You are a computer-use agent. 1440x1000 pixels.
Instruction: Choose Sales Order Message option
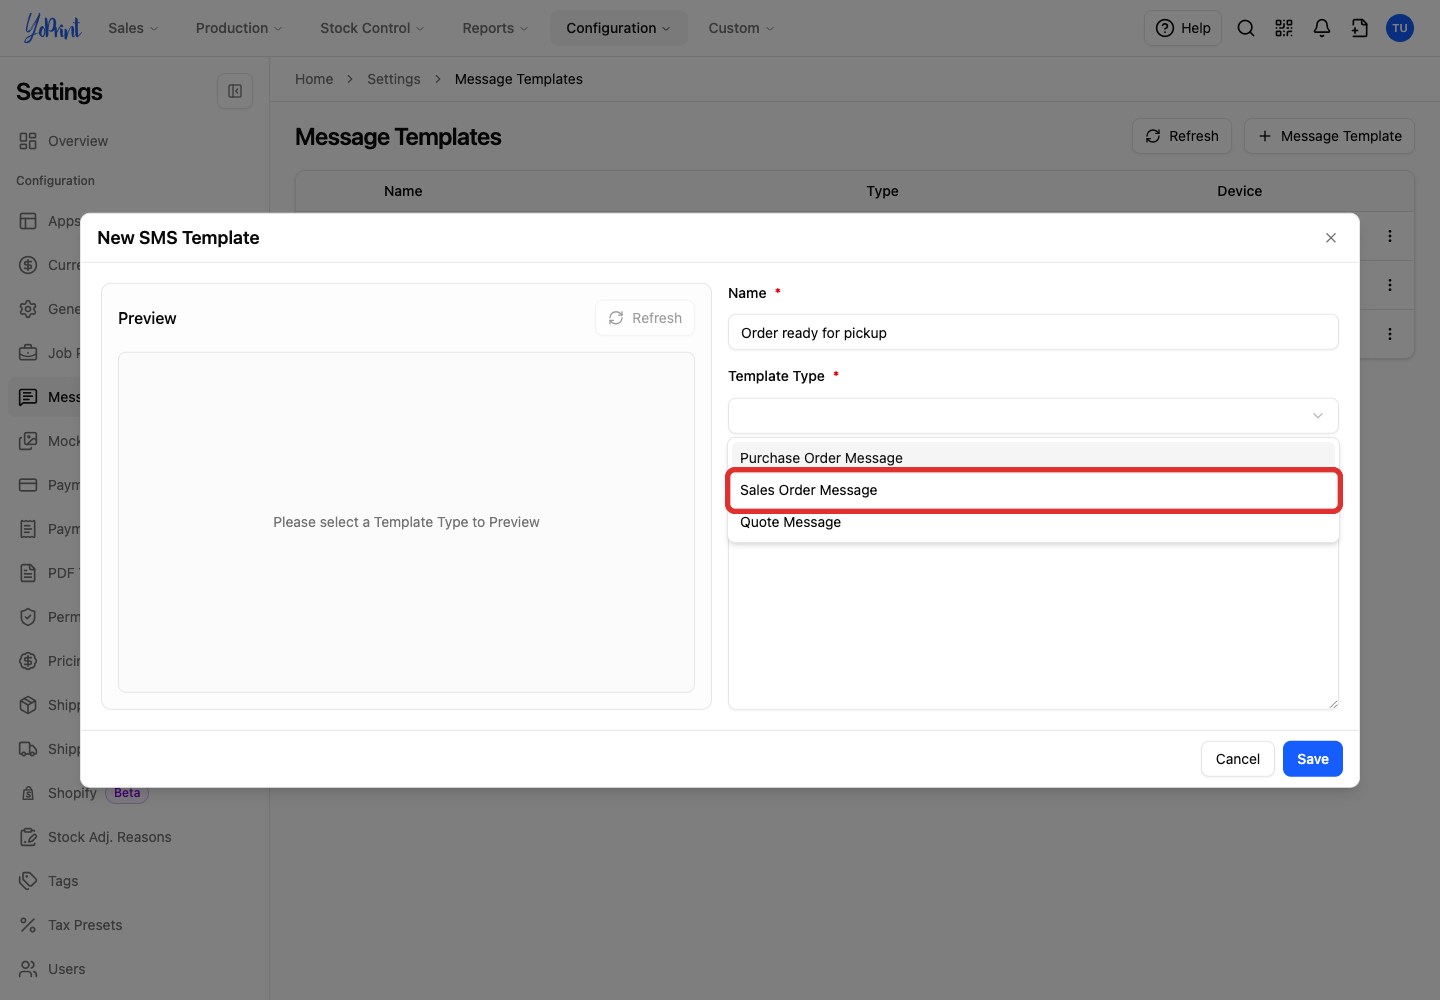(x=1033, y=490)
